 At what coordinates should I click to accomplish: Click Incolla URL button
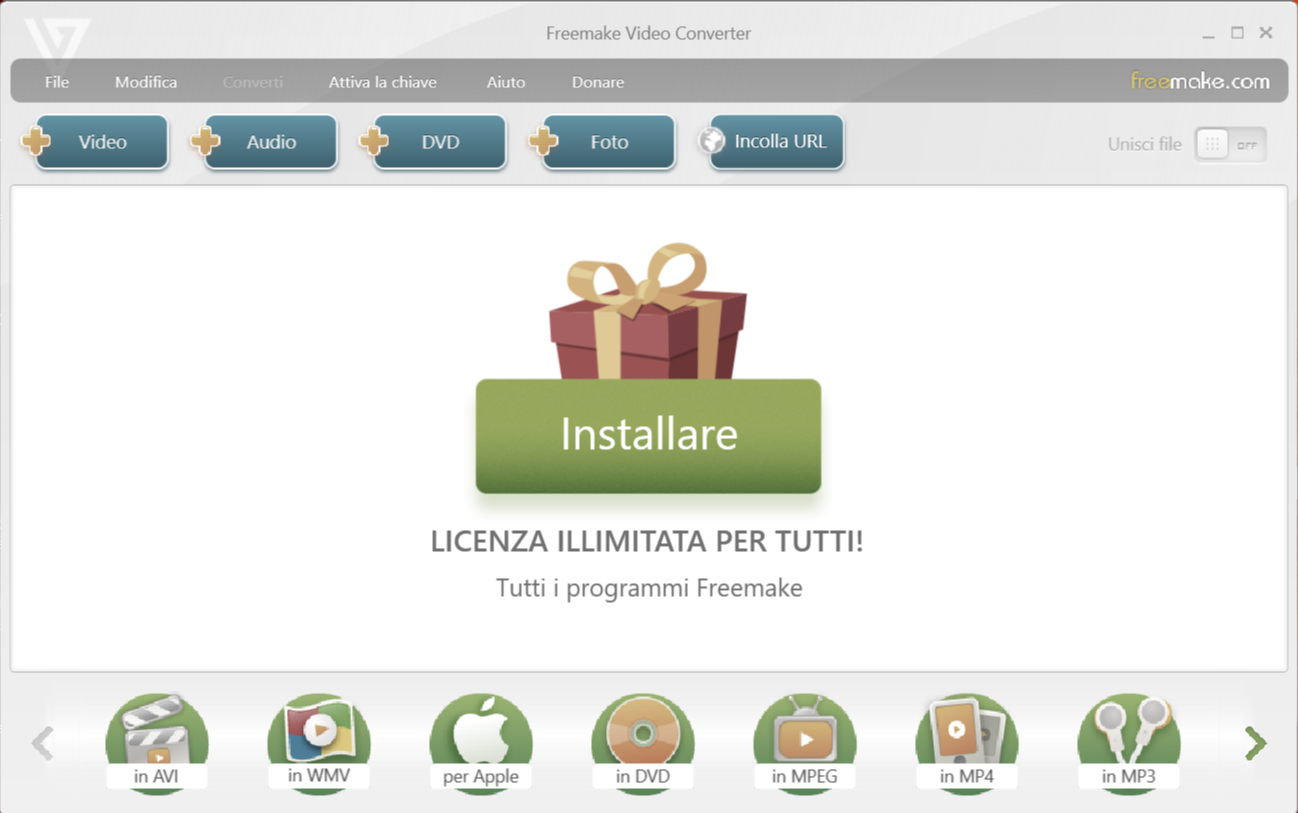(x=771, y=142)
